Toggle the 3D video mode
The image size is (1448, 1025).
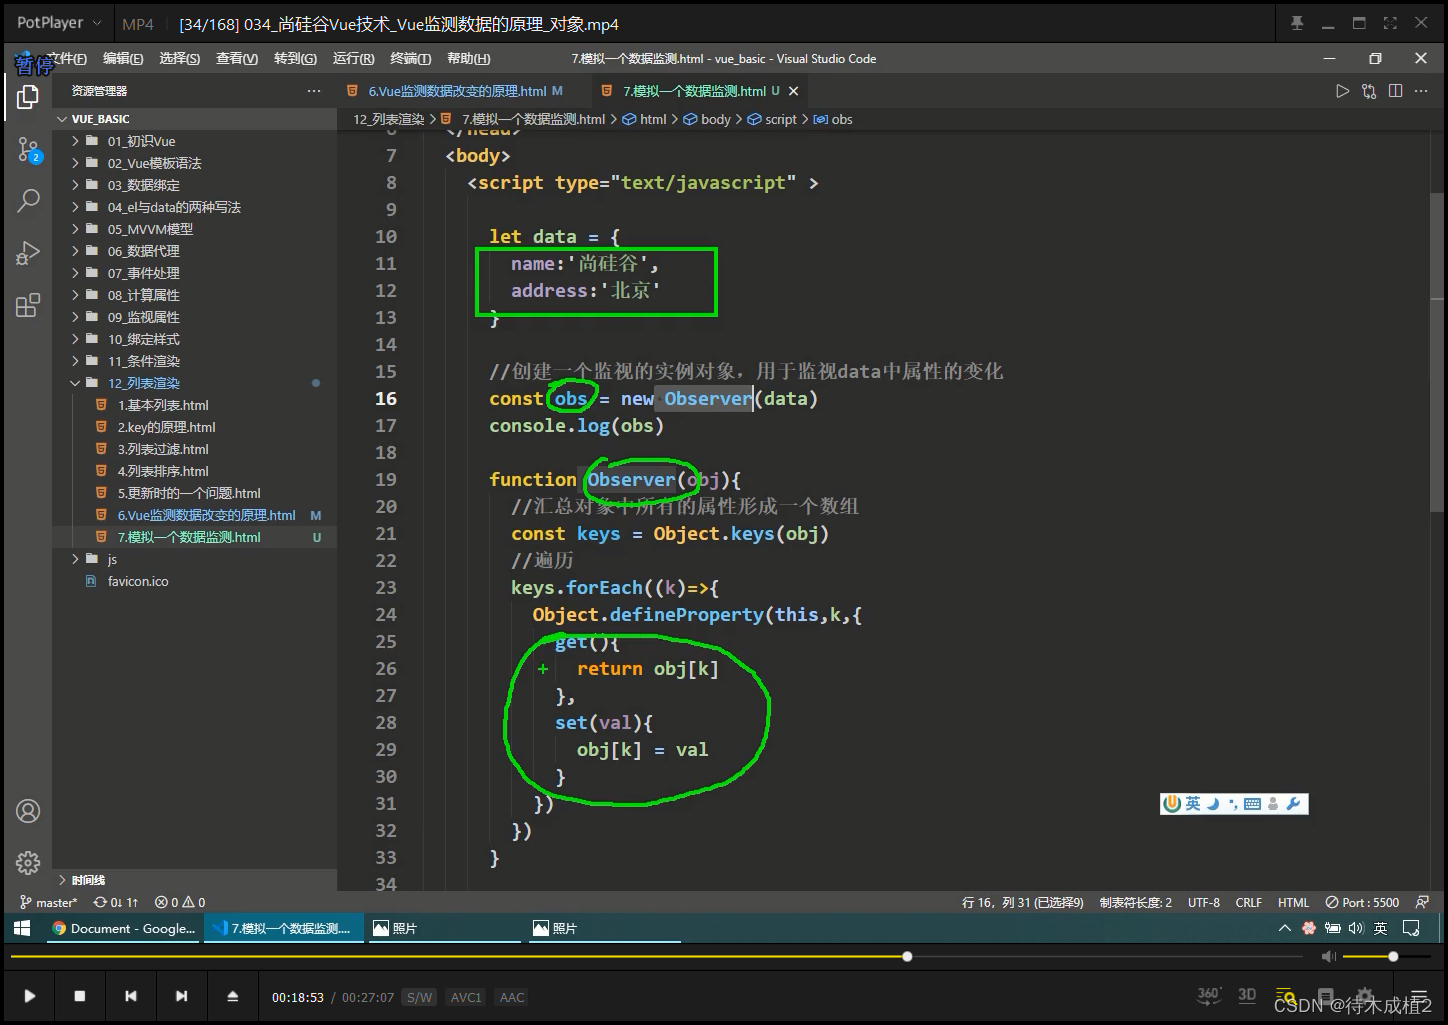(x=1247, y=995)
